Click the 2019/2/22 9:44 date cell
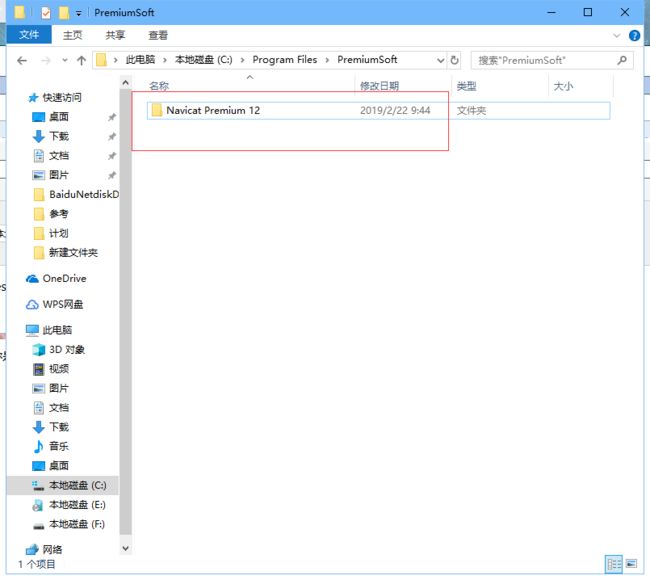Image resolution: width=650 pixels, height=580 pixels. point(395,110)
